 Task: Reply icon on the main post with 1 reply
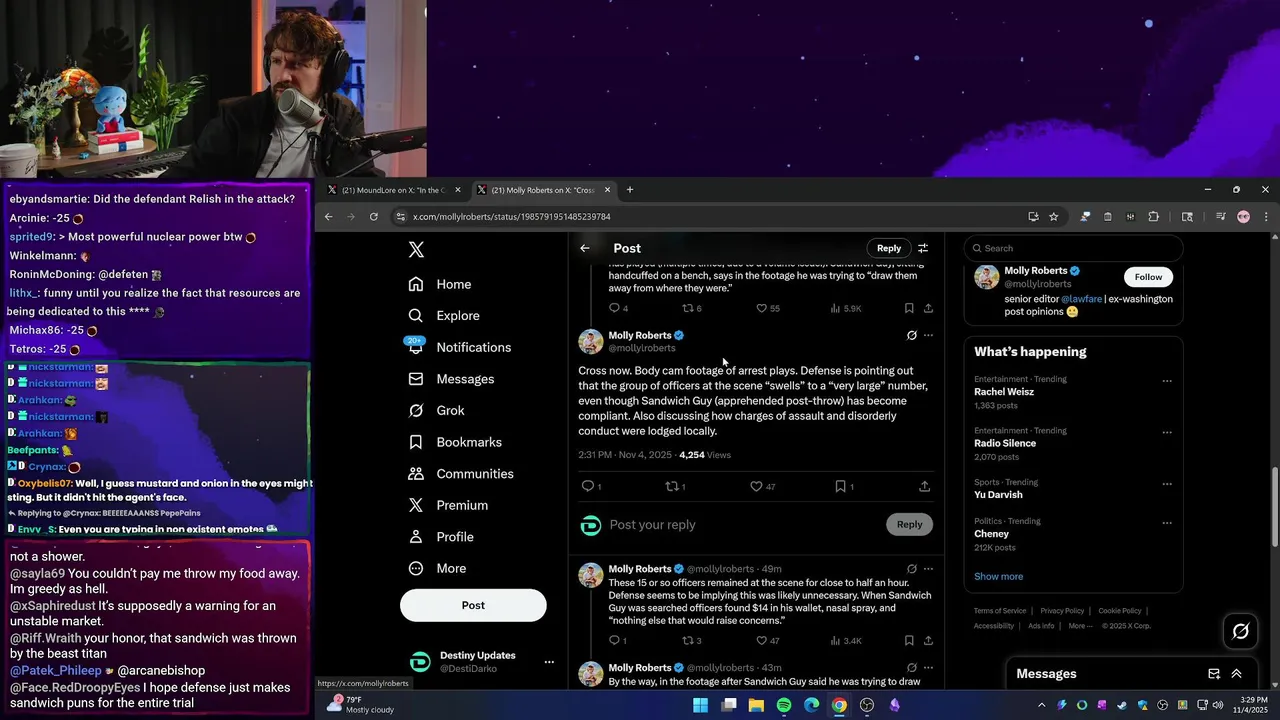588,486
